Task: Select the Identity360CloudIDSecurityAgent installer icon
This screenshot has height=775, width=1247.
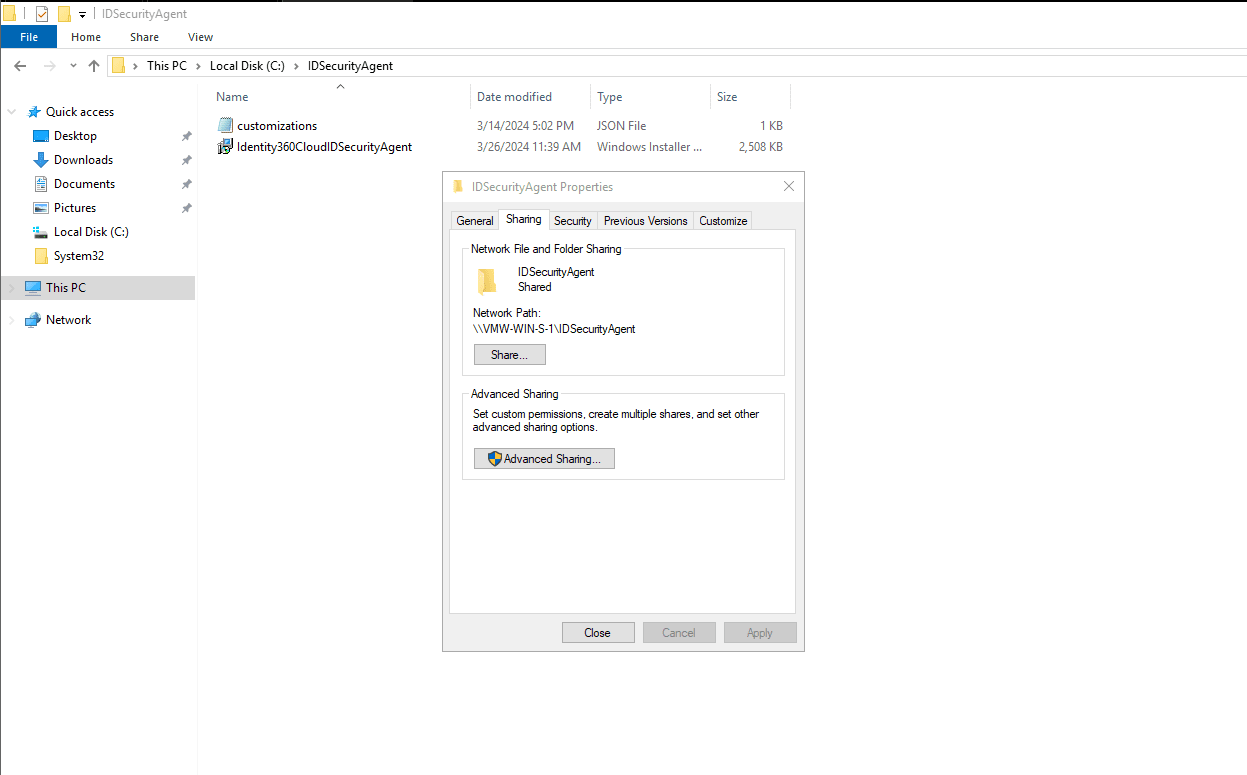Action: point(225,147)
